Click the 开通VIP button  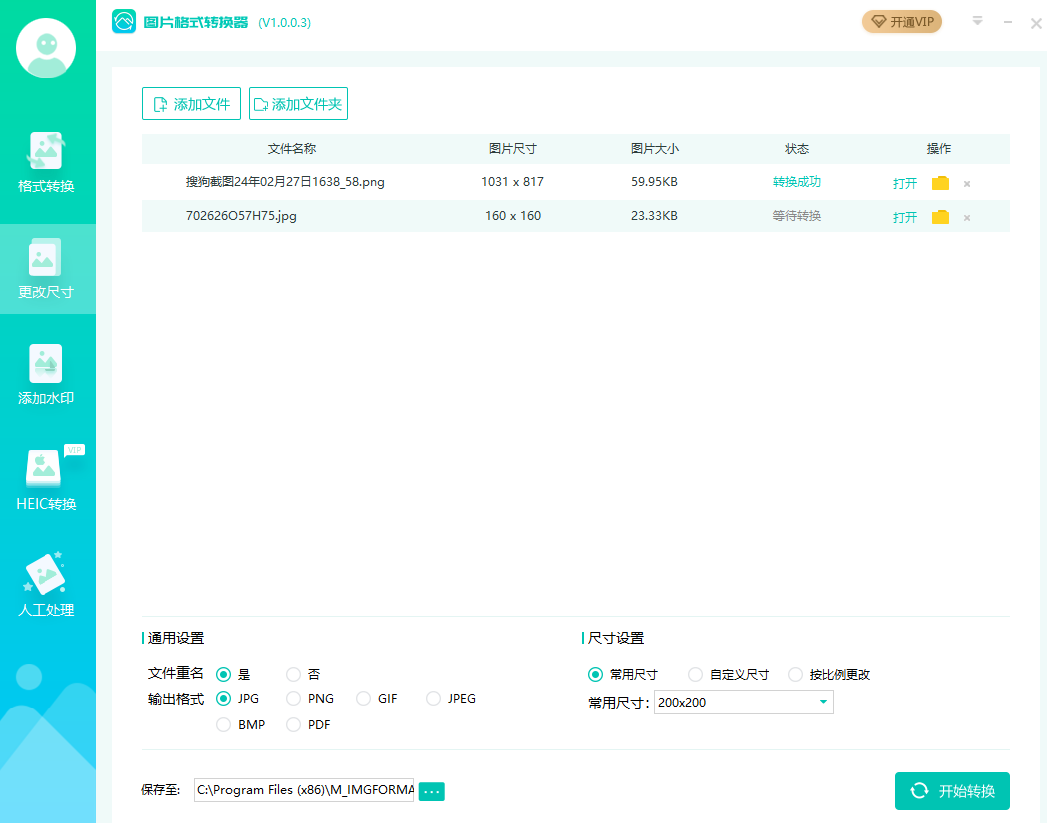click(901, 22)
